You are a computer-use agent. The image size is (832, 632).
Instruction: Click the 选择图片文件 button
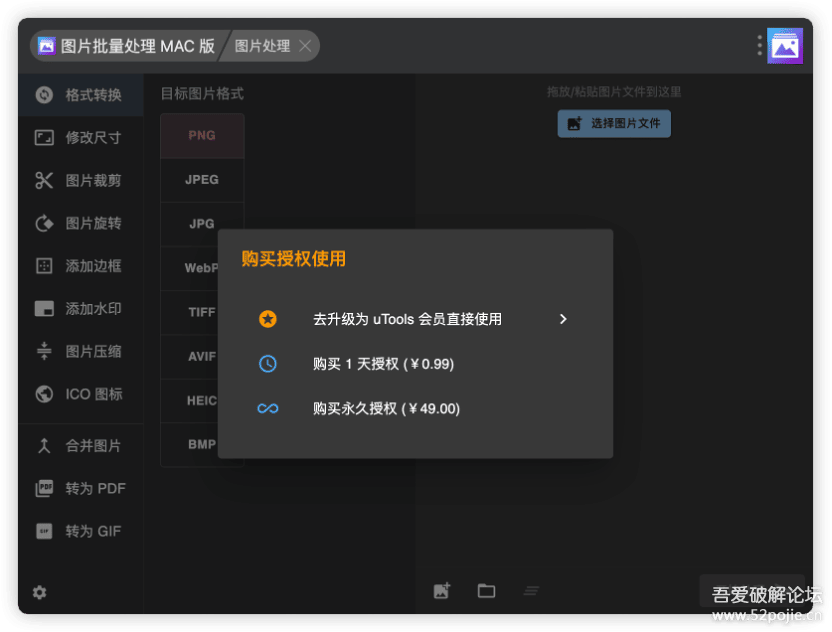tap(614, 124)
